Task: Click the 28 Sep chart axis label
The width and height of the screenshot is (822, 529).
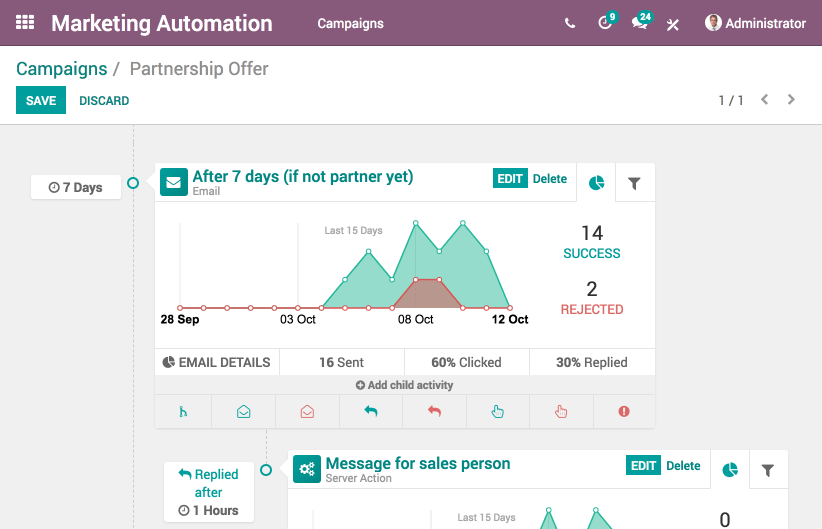Action: 179,319
